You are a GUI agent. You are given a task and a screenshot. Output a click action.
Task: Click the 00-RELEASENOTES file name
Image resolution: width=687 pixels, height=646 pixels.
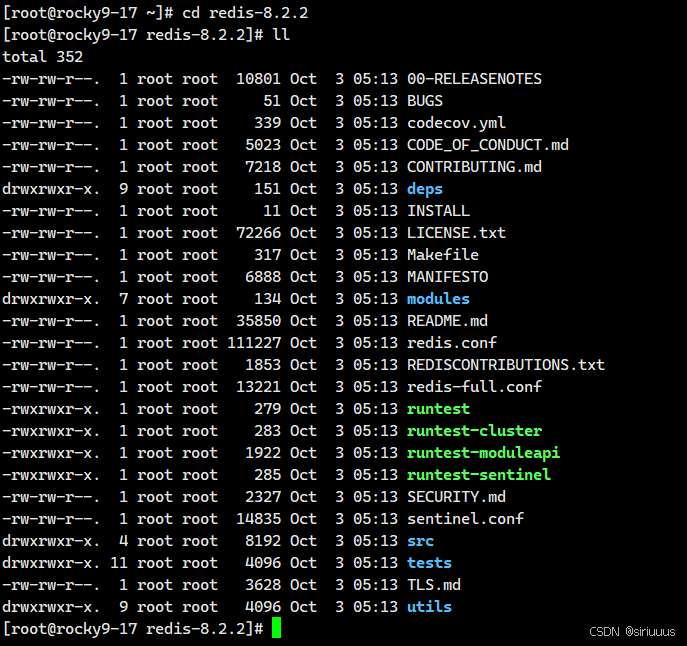[x=474, y=79]
